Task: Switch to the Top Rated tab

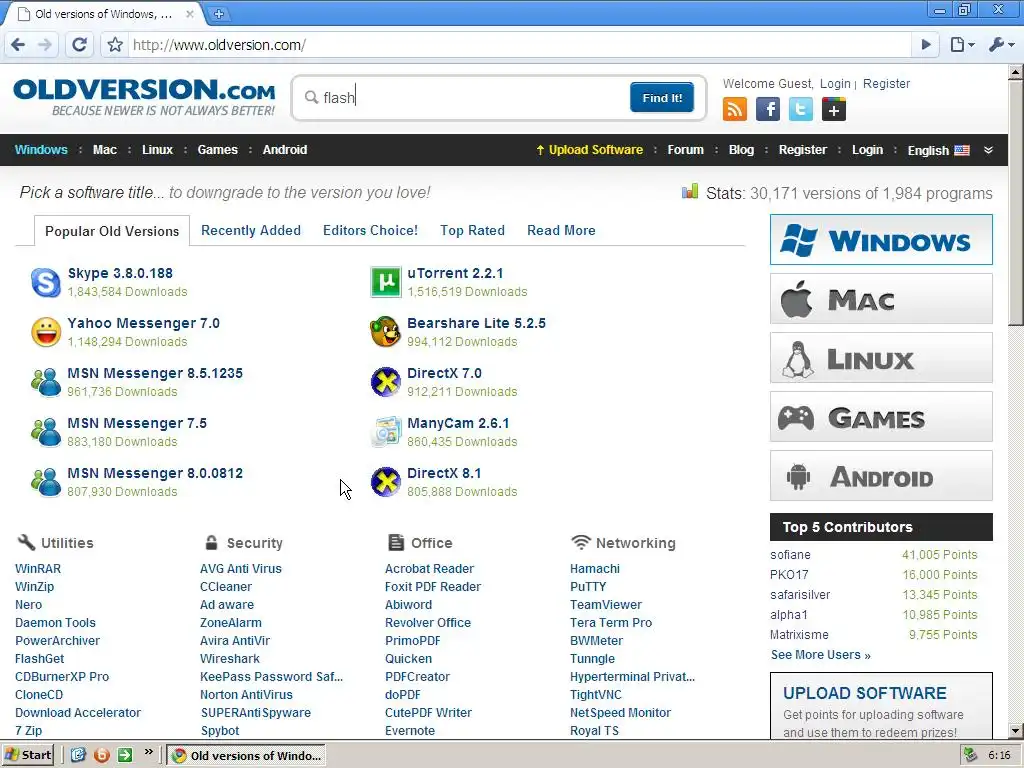Action: coord(472,231)
